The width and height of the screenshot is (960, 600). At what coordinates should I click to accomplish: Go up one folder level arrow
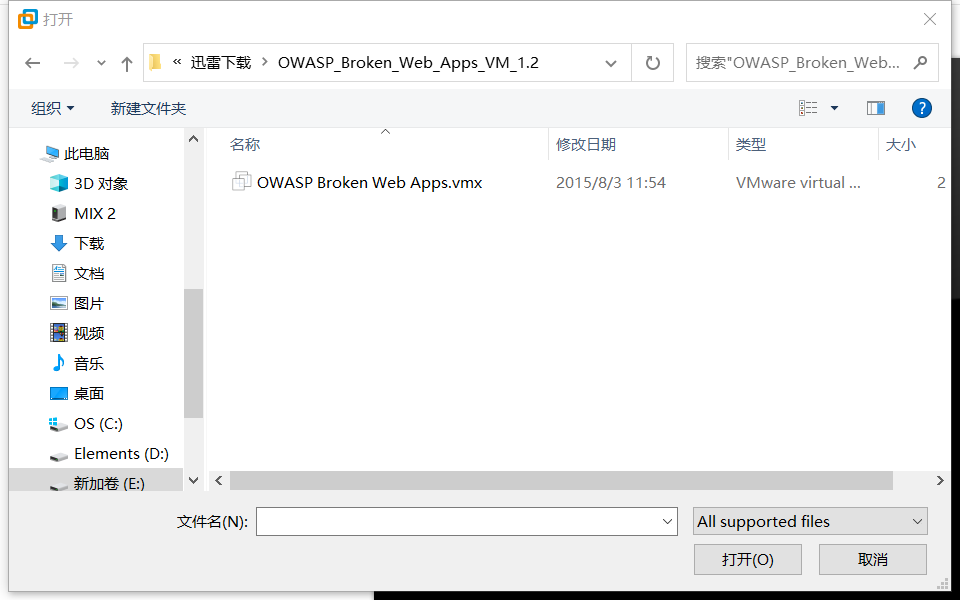coord(127,63)
